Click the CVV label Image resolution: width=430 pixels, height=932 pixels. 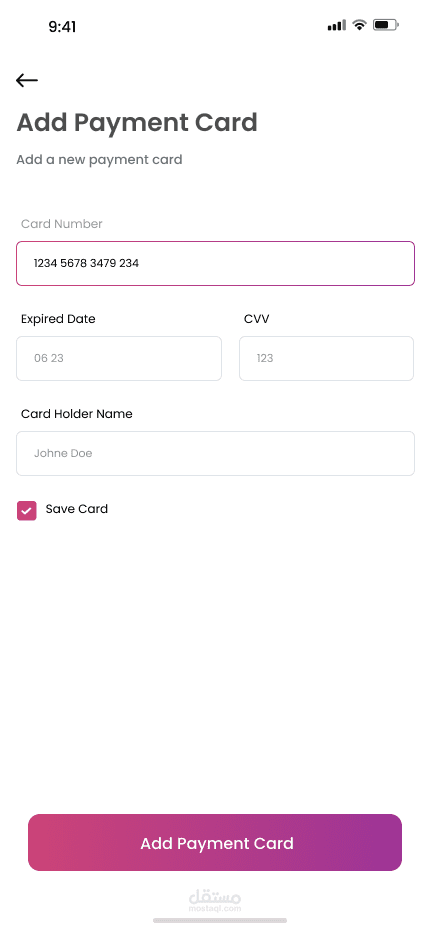point(257,319)
